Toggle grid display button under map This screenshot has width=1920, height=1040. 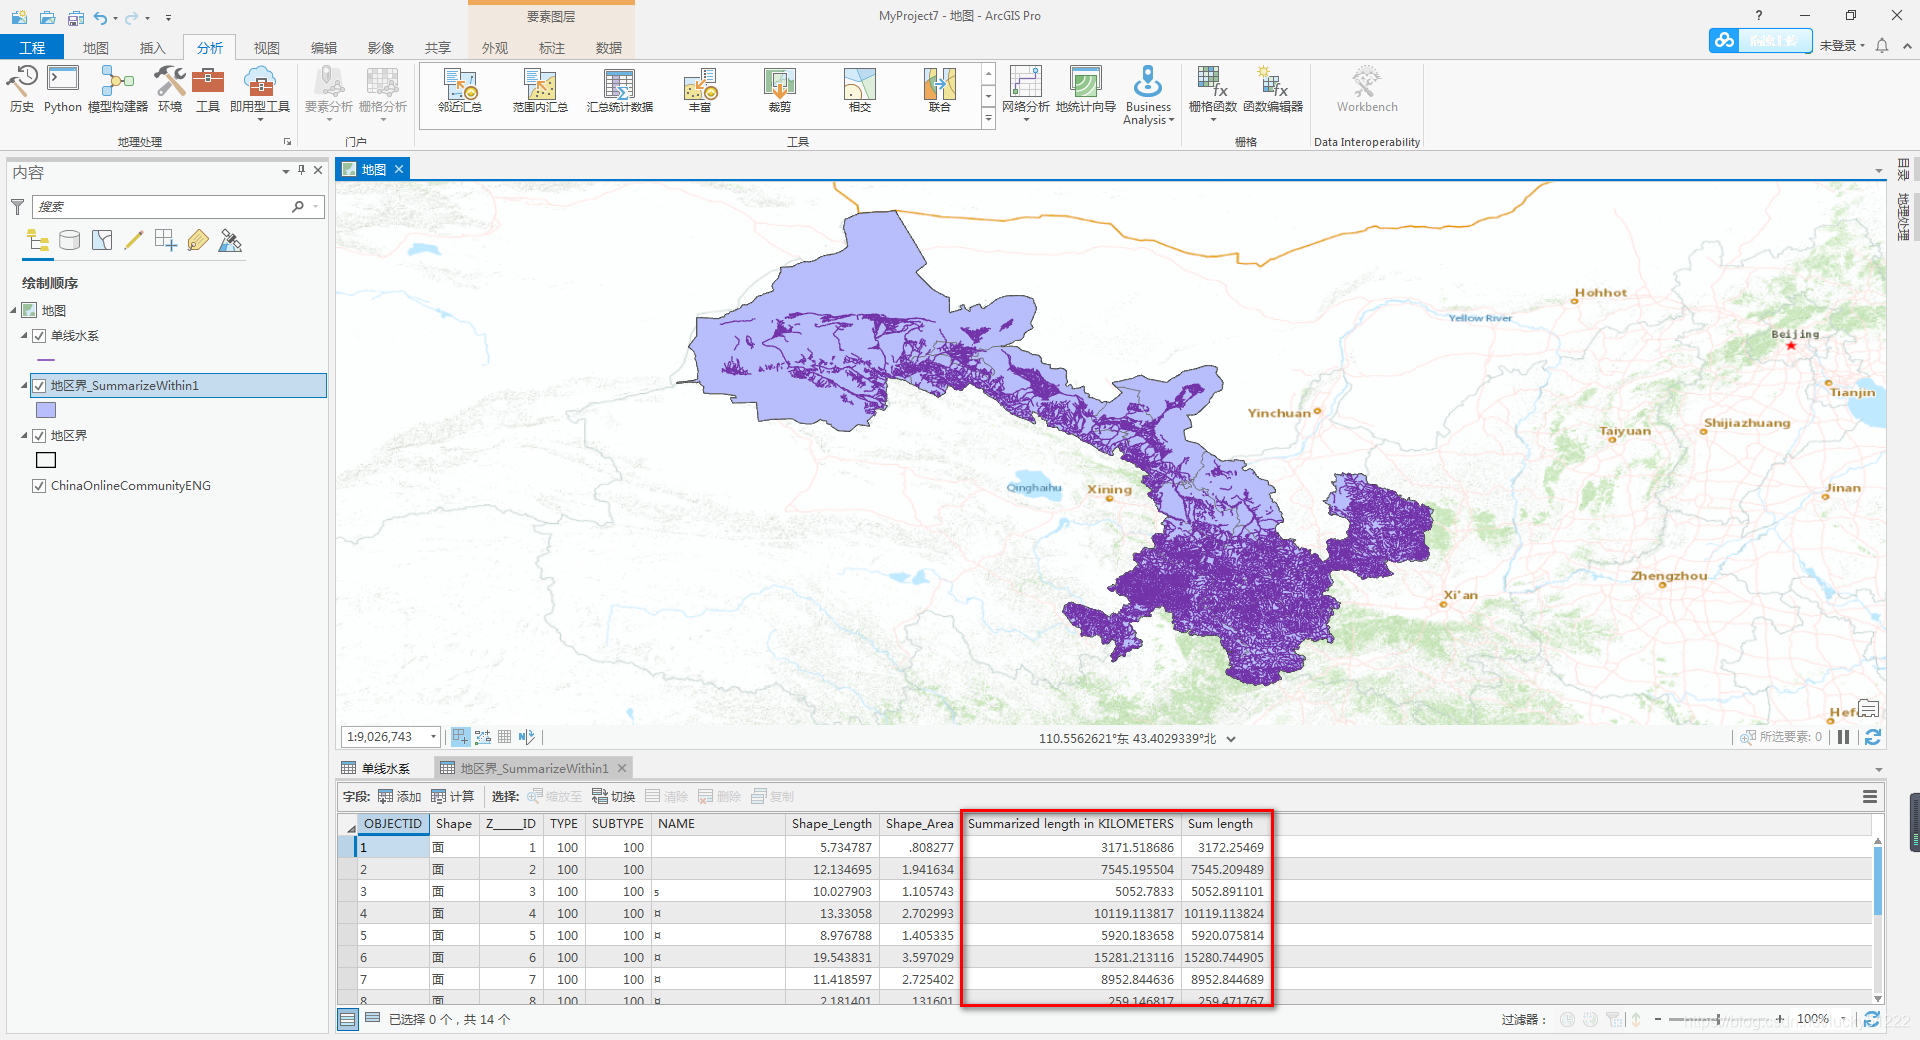505,737
